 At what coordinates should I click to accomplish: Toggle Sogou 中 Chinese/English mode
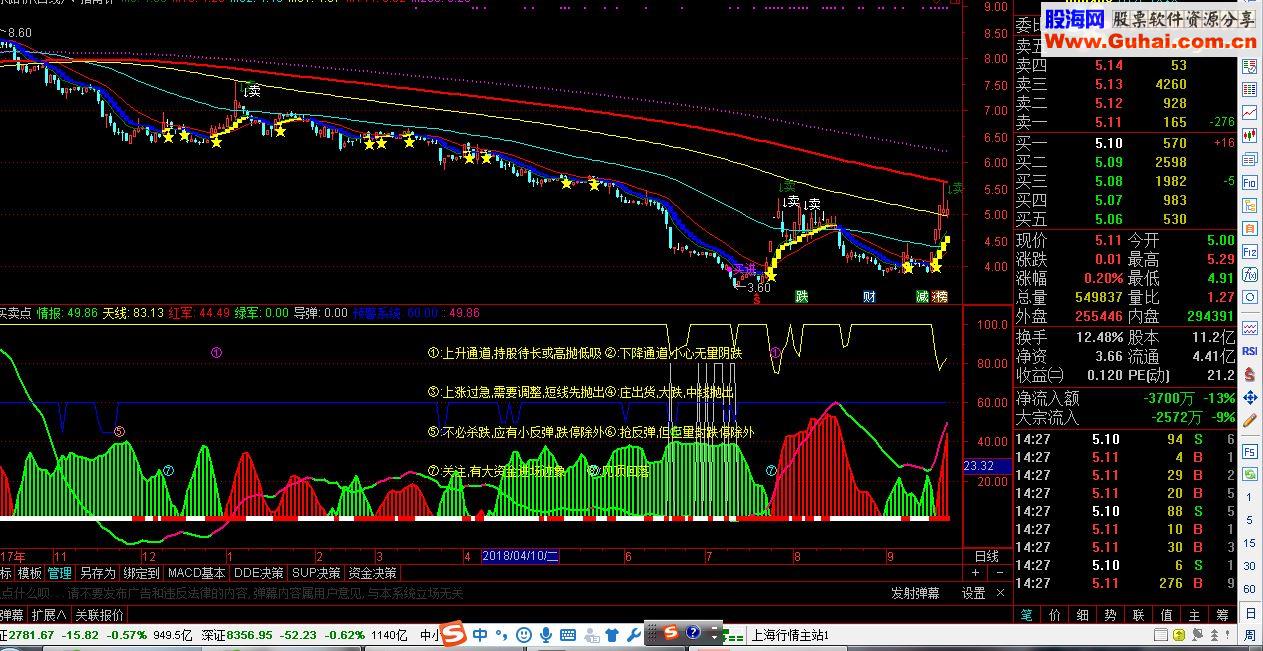(480, 635)
